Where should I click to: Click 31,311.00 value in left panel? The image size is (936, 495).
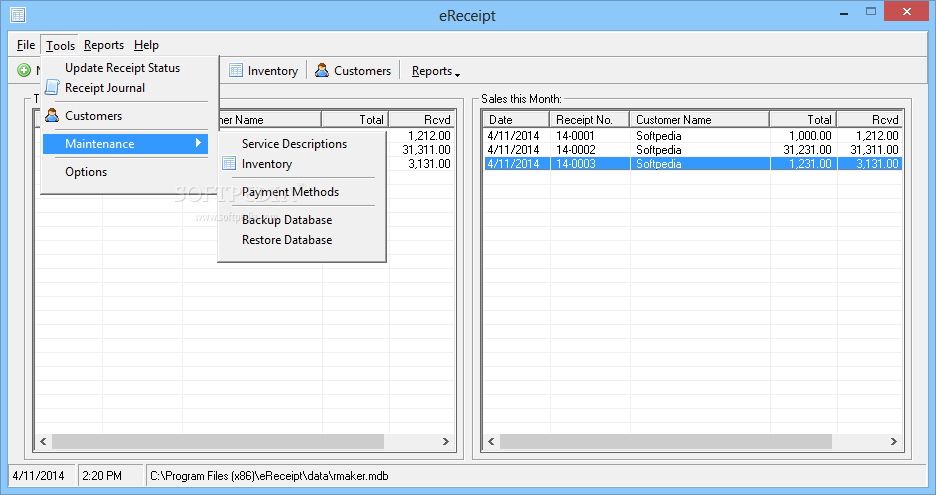tap(426, 150)
